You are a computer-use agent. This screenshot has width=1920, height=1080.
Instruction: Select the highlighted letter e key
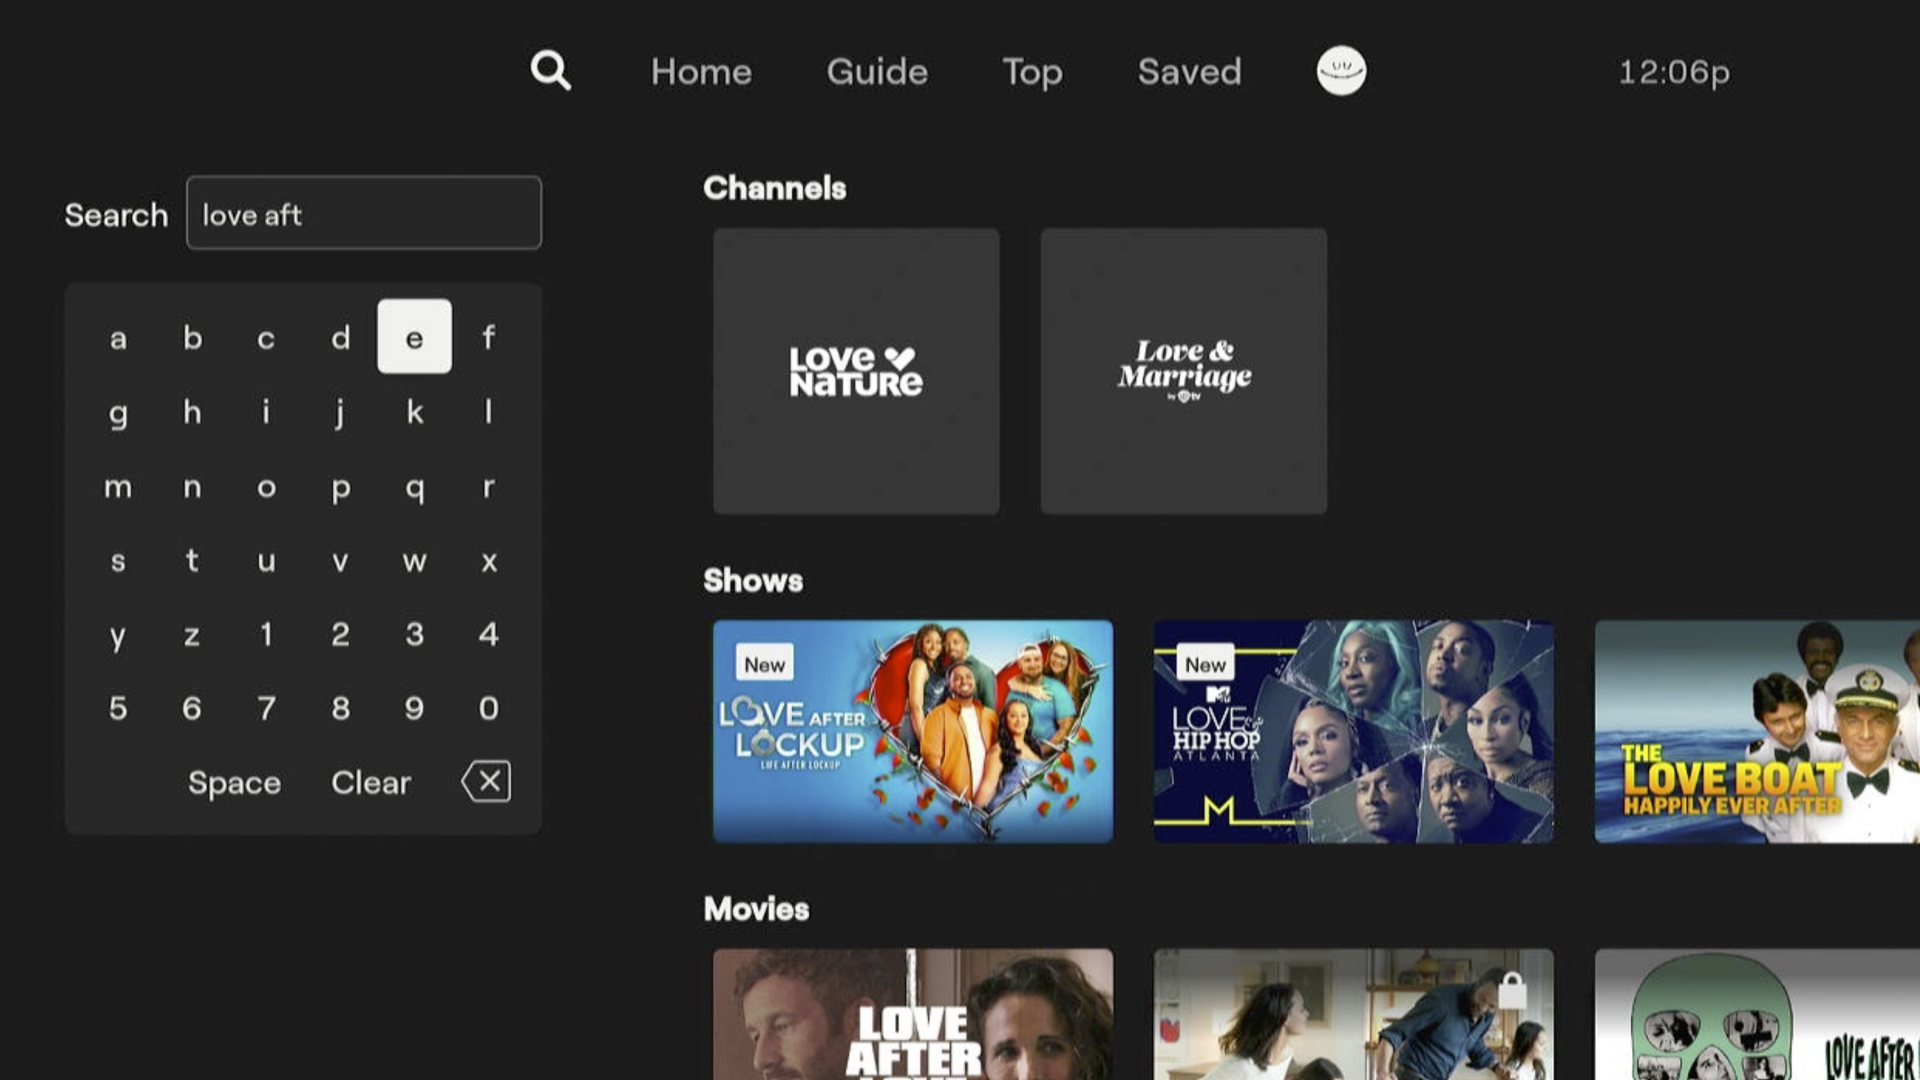click(414, 337)
